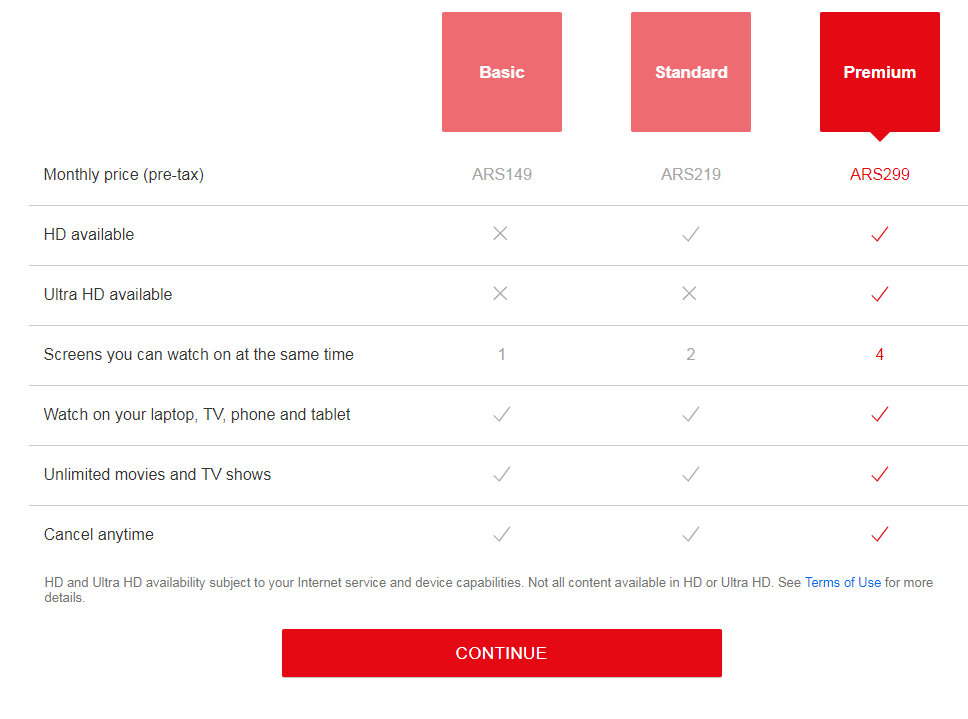The height and width of the screenshot is (719, 968).
Task: Click the X icon under Basic for HD available
Action: pyautogui.click(x=501, y=234)
